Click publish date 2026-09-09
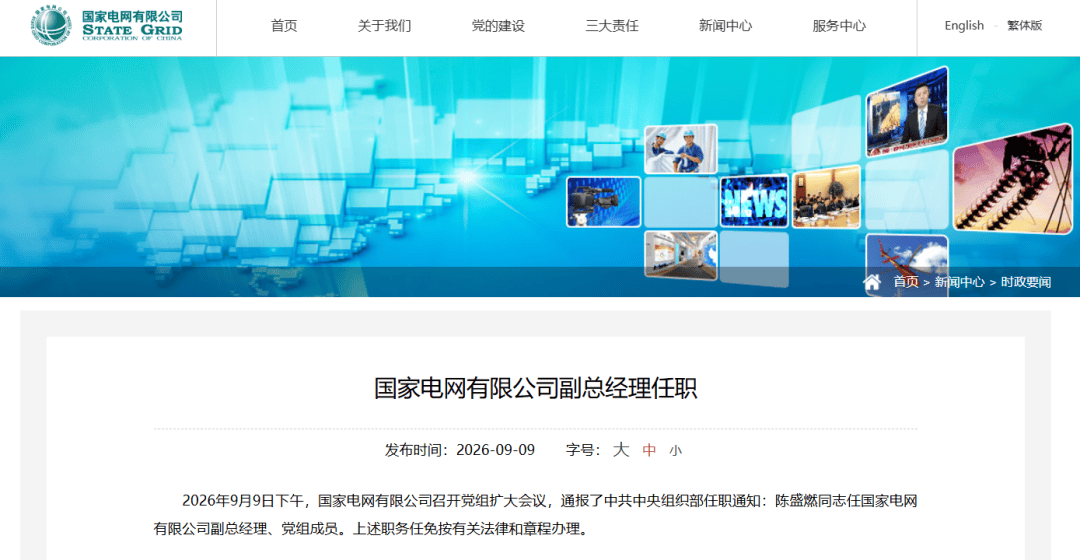 click(x=495, y=450)
